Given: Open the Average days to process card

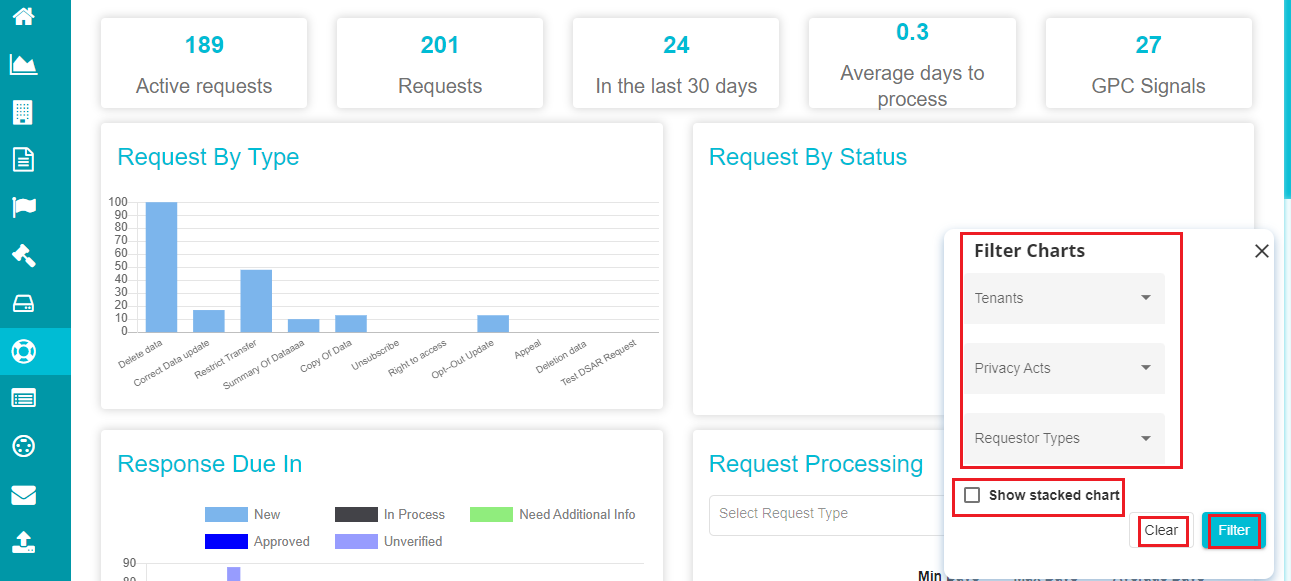Looking at the screenshot, I should tap(912, 63).
